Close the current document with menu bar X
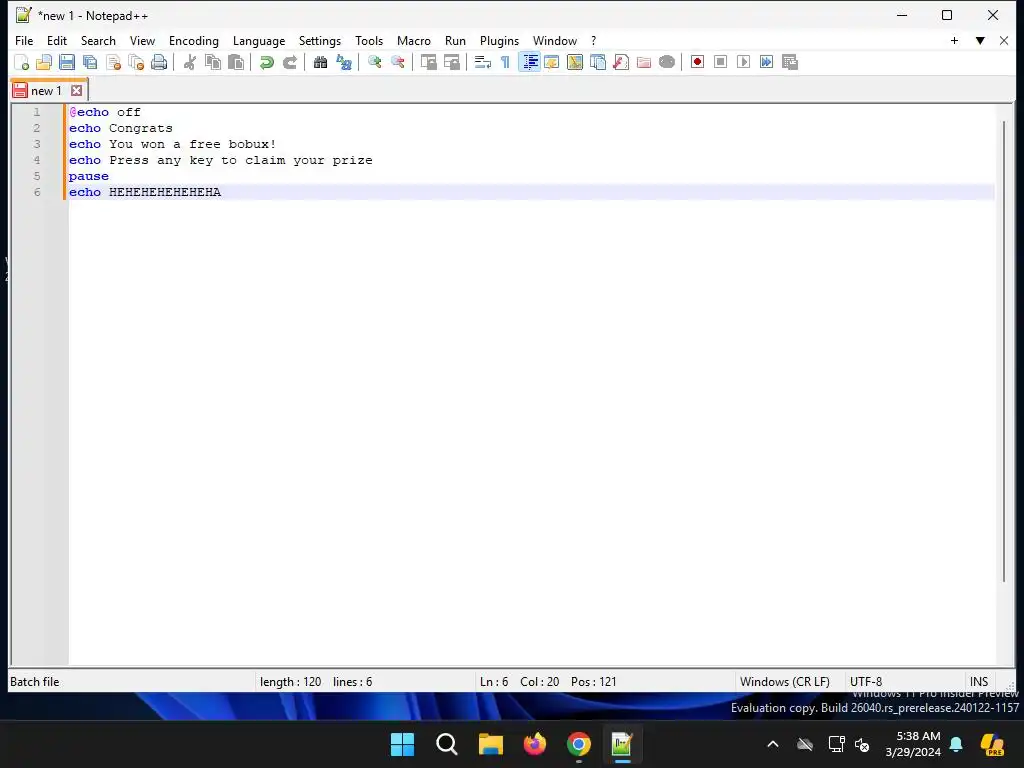This screenshot has width=1024, height=768. [1004, 40]
